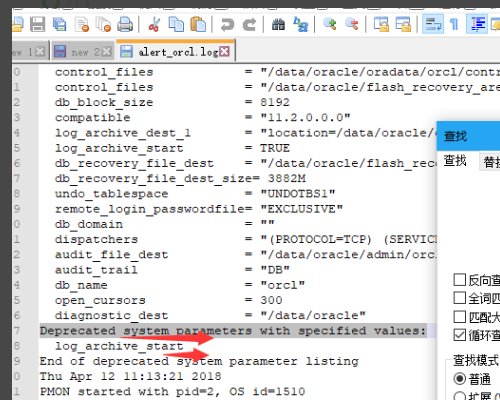Screen dimensions: 500x400
Task: Click the remote_login_passwordfile parameter name
Action: (150, 209)
